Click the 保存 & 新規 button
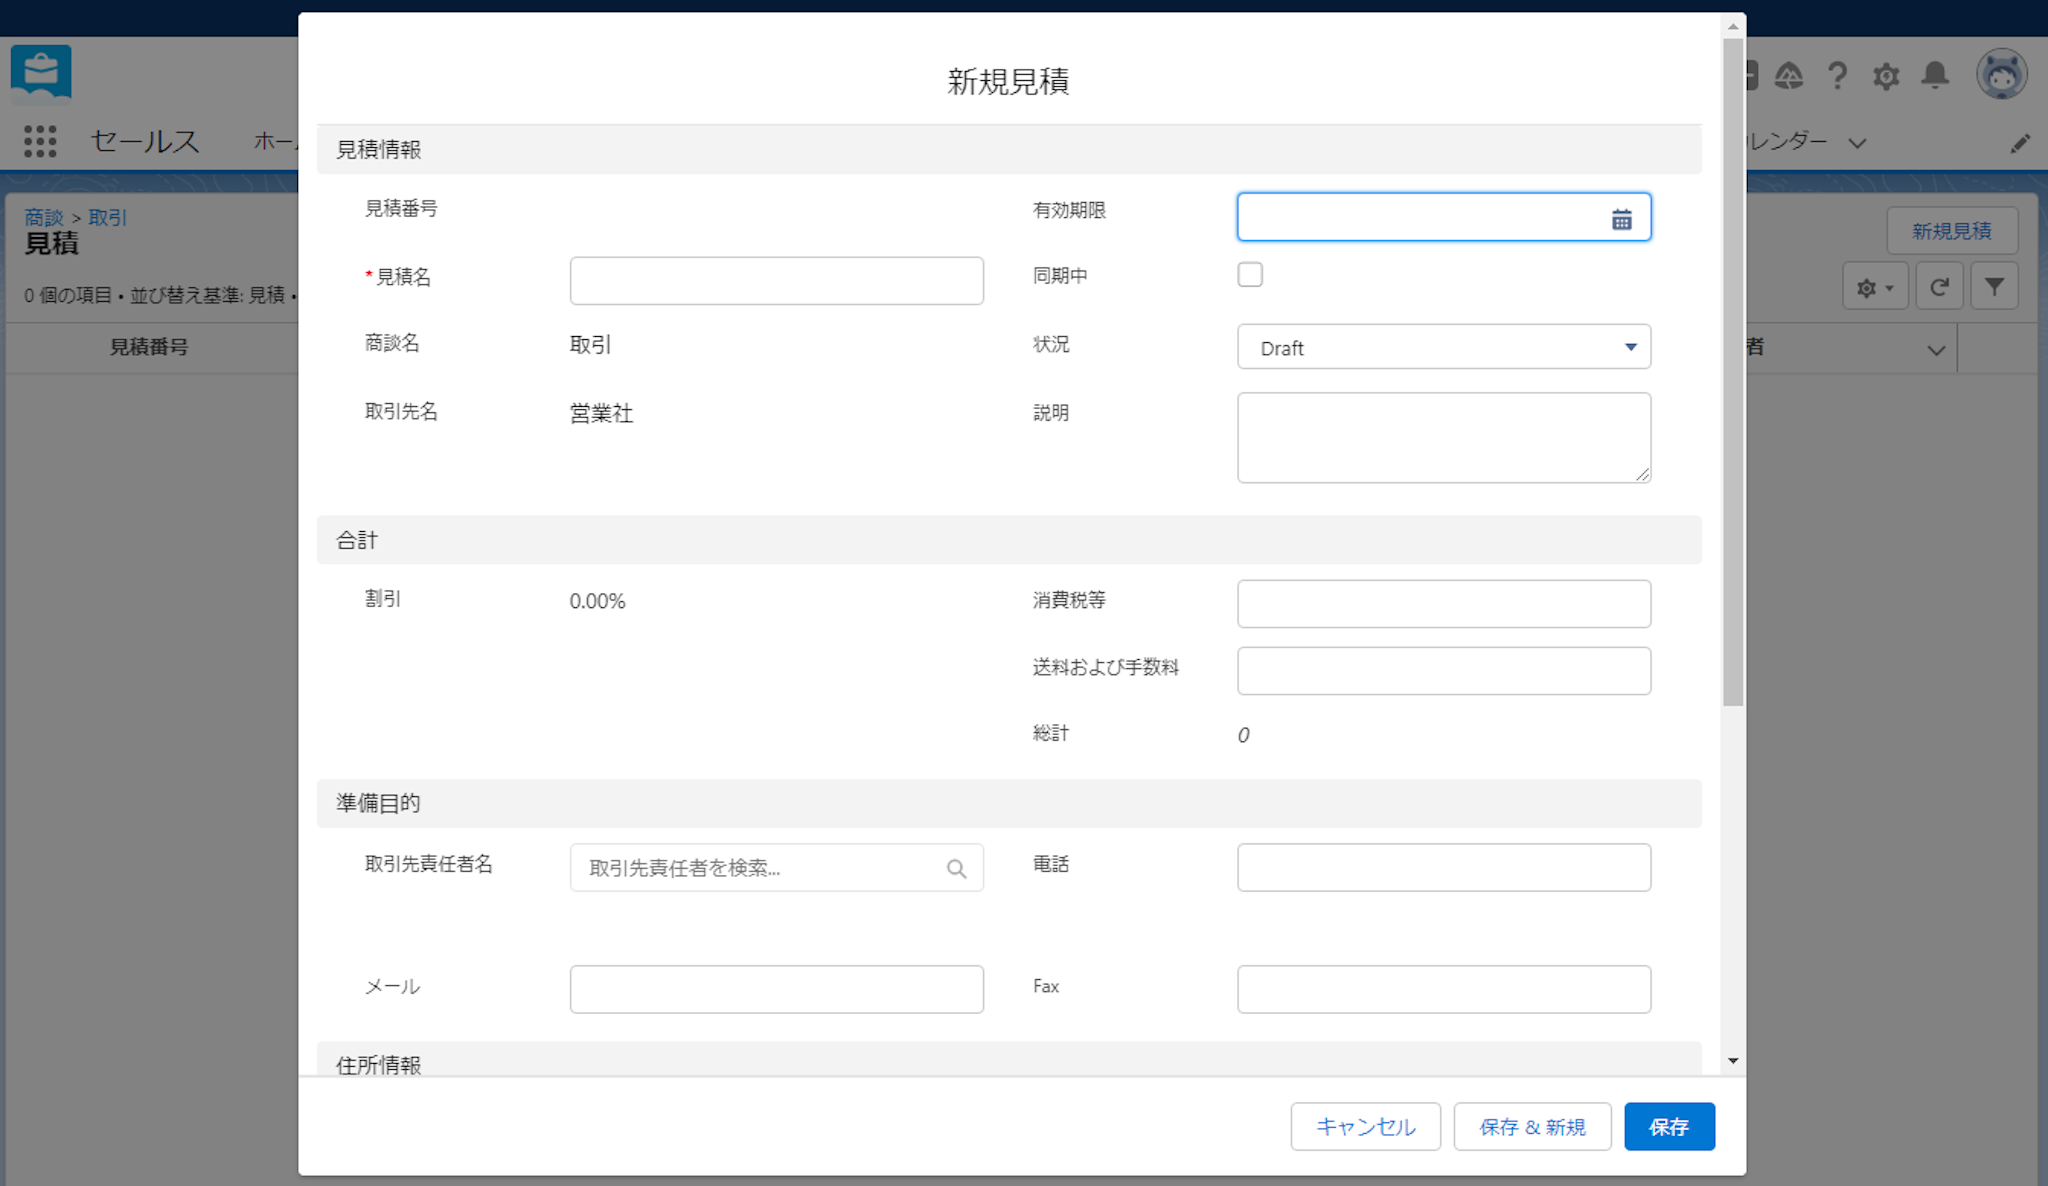This screenshot has height=1186, width=2048. 1532,1127
